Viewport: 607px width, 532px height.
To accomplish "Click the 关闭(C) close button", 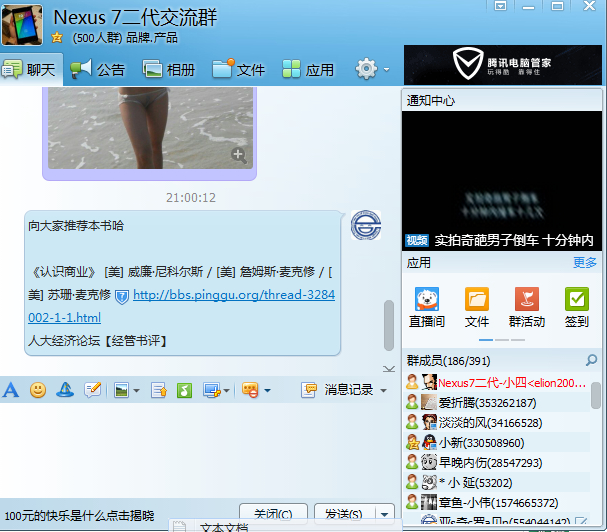I will coord(273,514).
